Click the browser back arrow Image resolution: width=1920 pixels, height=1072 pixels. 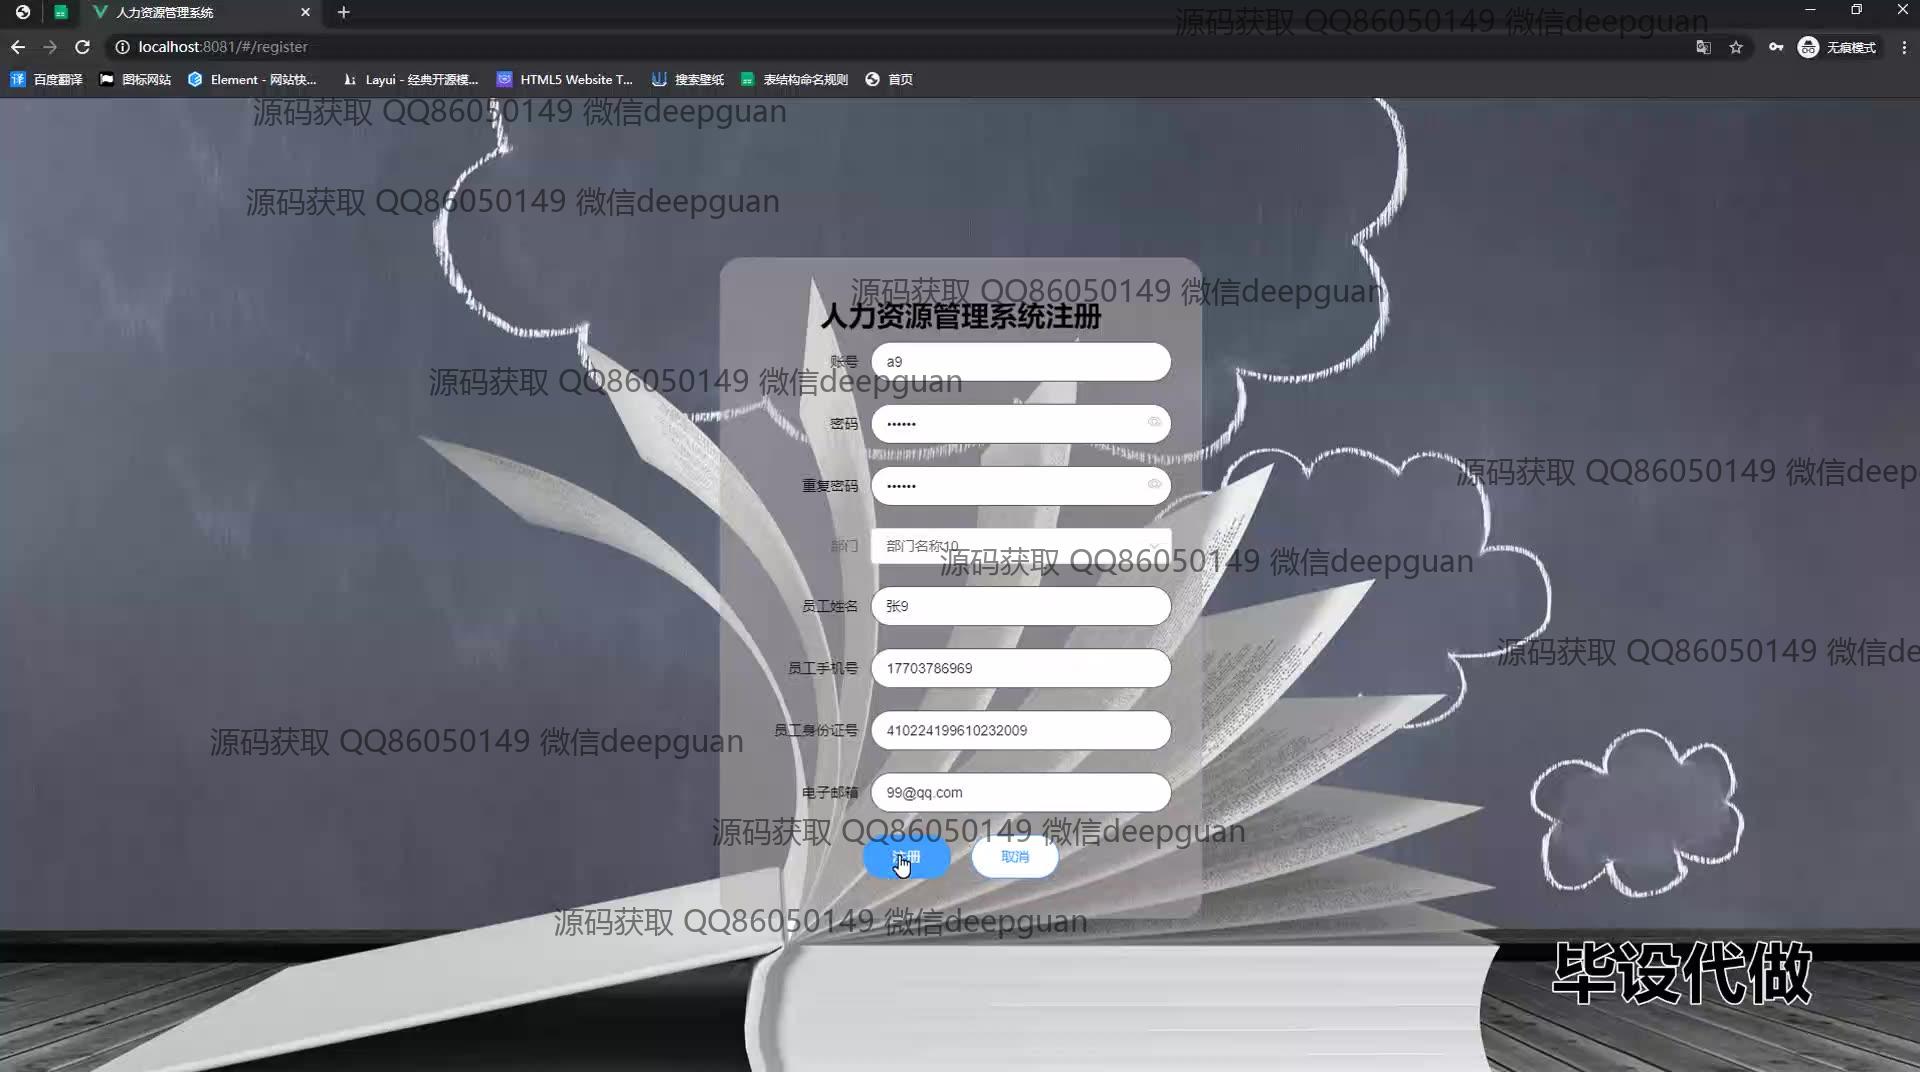coord(18,47)
